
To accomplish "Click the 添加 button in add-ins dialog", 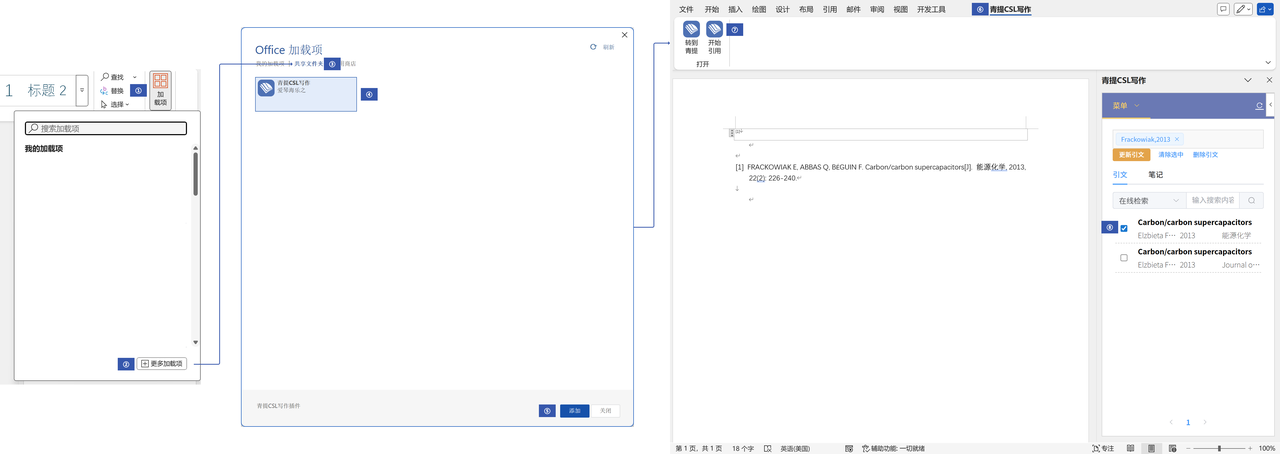I will [574, 411].
